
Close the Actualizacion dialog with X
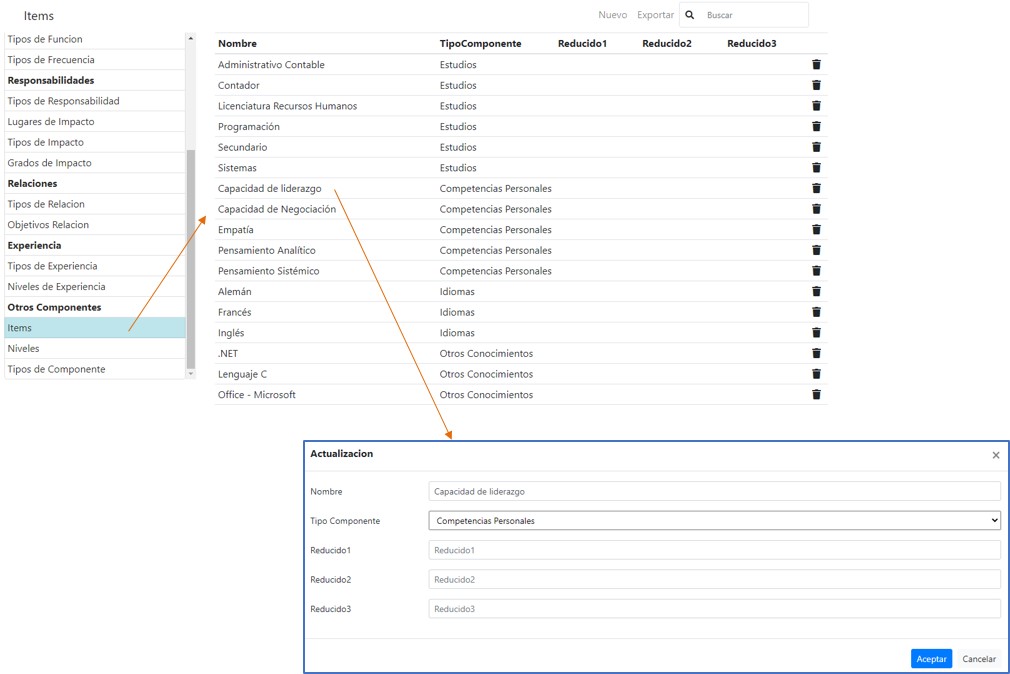click(x=995, y=455)
